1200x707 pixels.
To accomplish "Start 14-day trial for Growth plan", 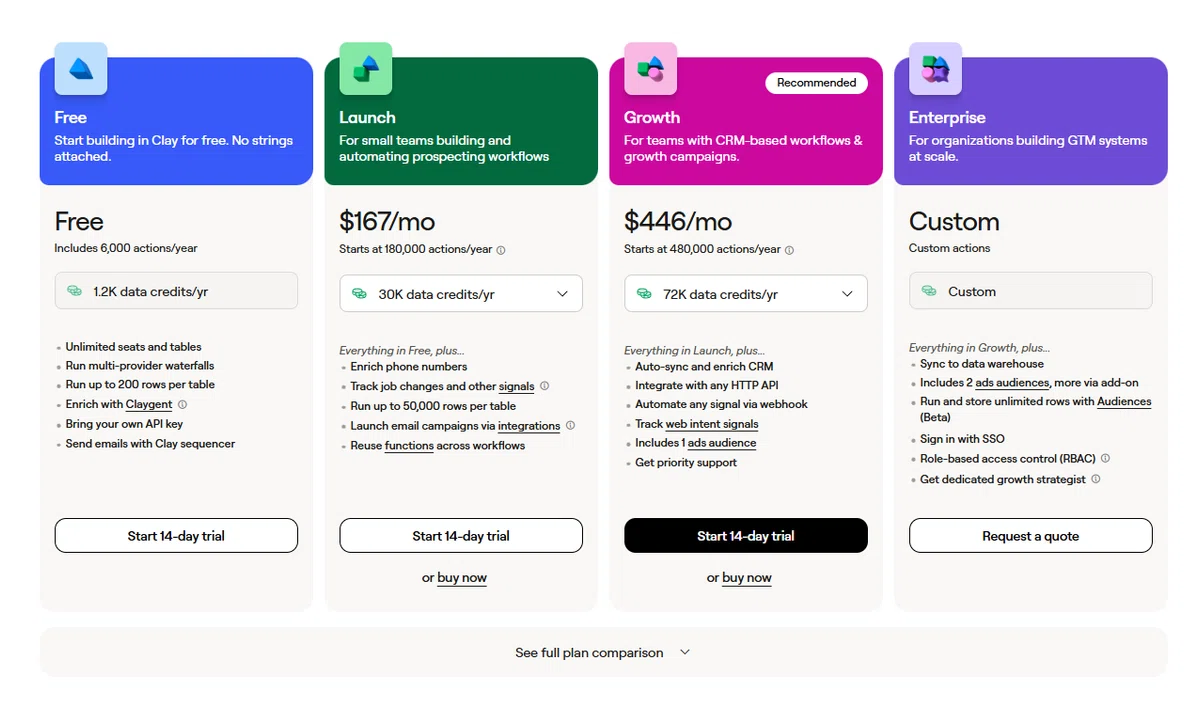I will coord(746,536).
